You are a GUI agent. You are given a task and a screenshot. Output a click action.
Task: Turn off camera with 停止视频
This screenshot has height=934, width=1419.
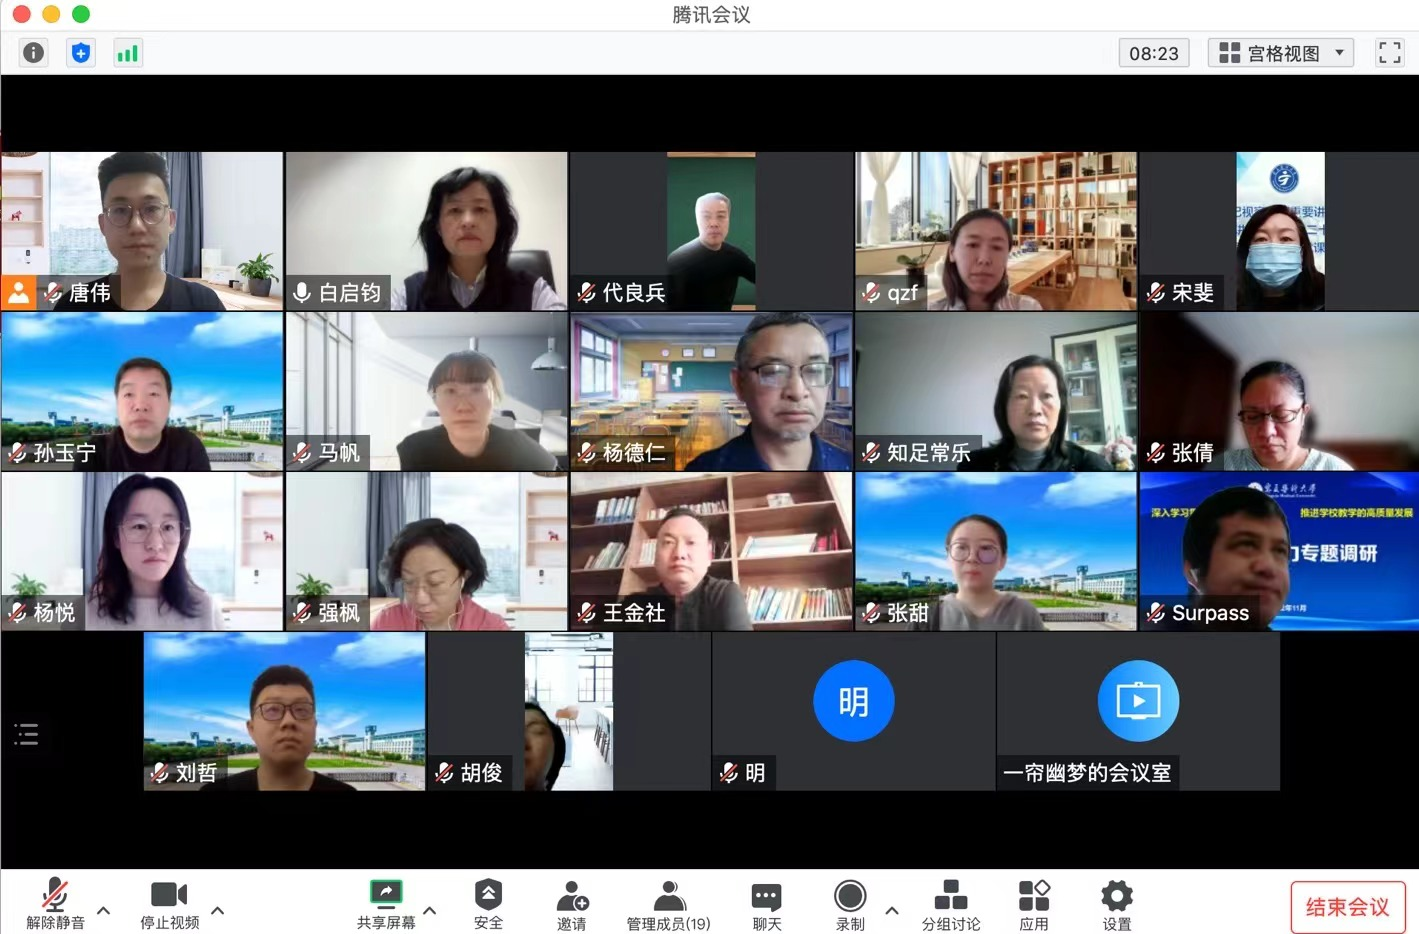169,904
